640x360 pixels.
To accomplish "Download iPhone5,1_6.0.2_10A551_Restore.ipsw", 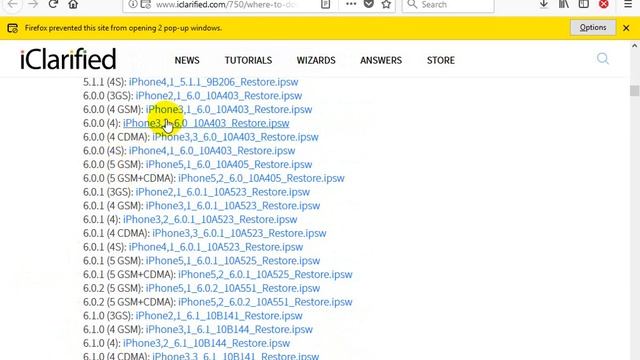I will 233,289.
